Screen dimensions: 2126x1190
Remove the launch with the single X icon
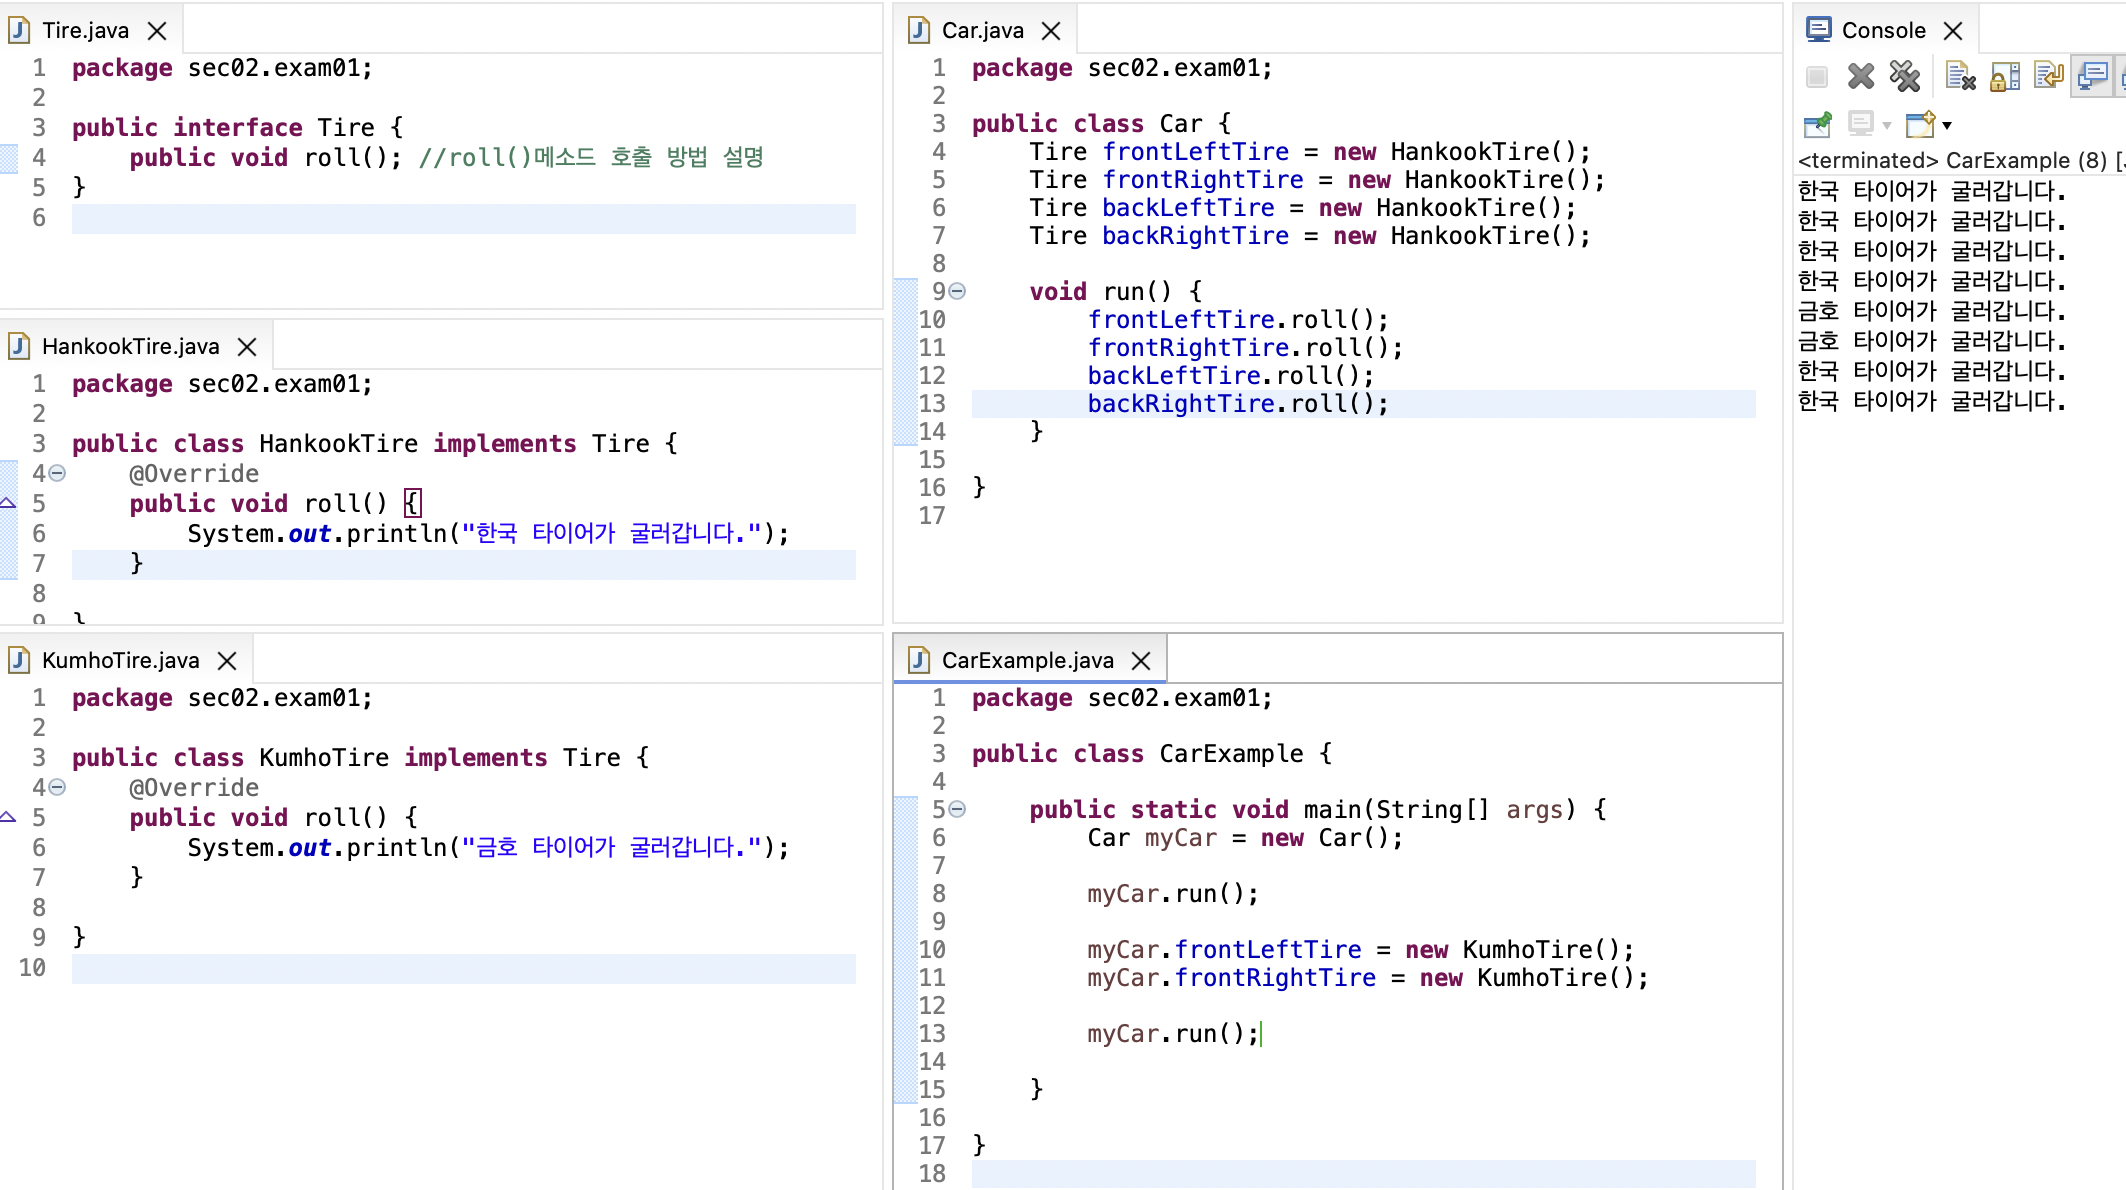click(1861, 76)
